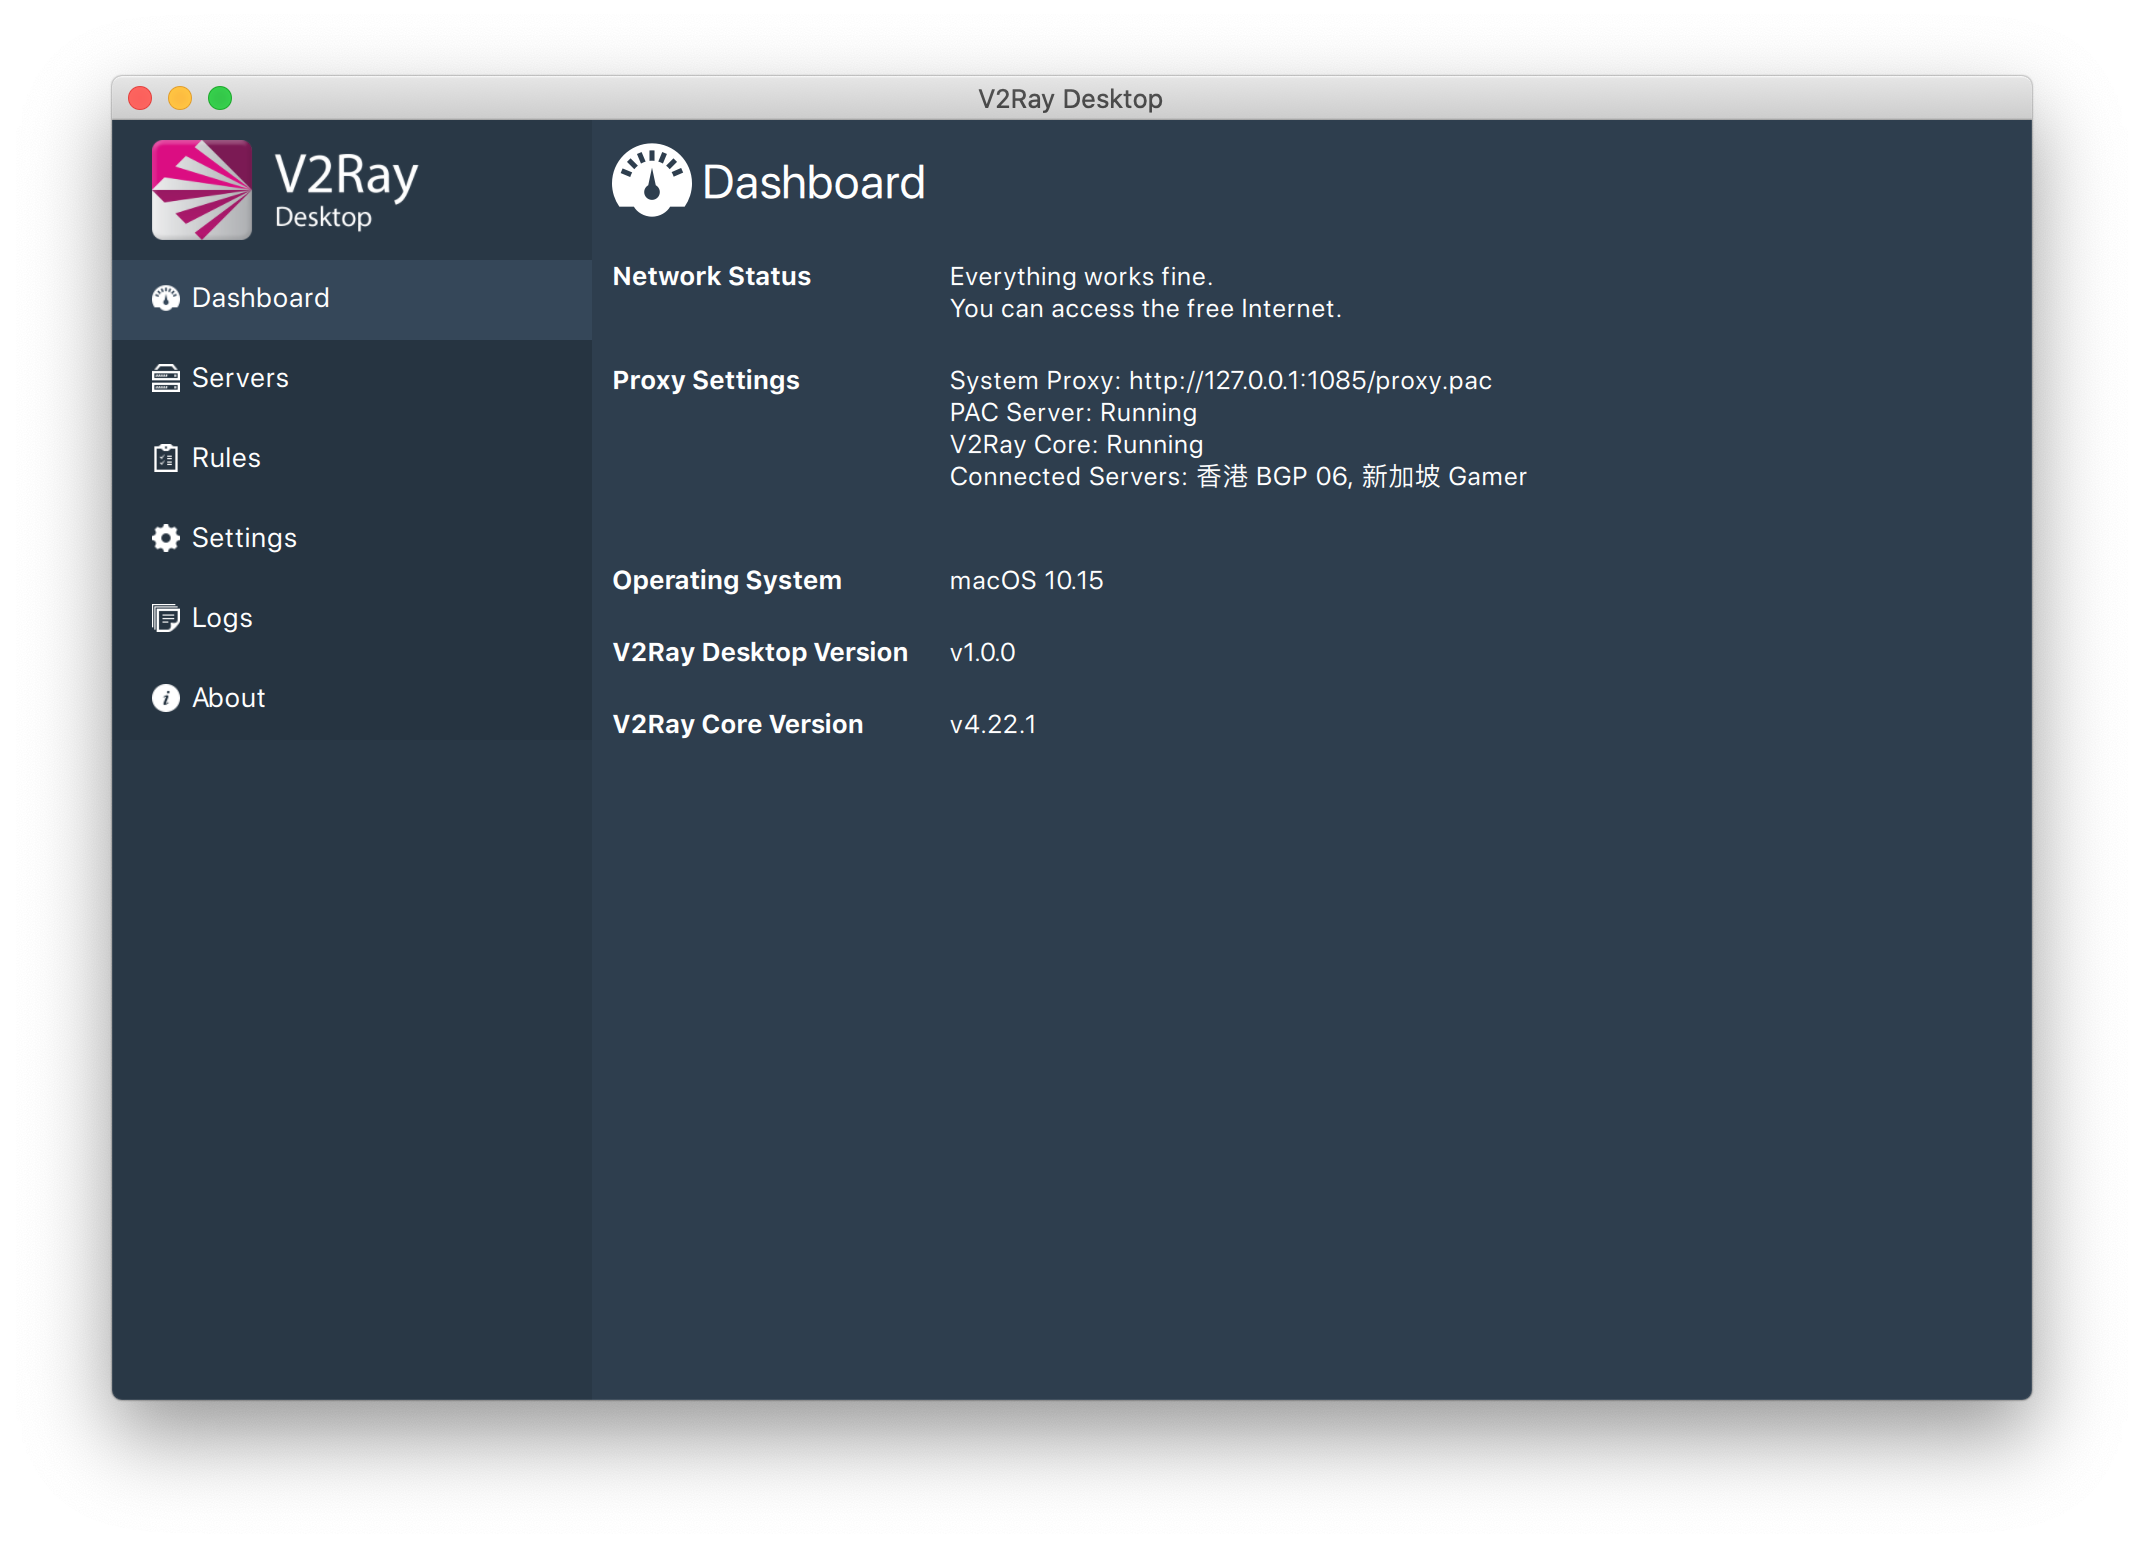Click the 'Everything works fine.' status text
This screenshot has width=2144, height=1548.
1081,276
